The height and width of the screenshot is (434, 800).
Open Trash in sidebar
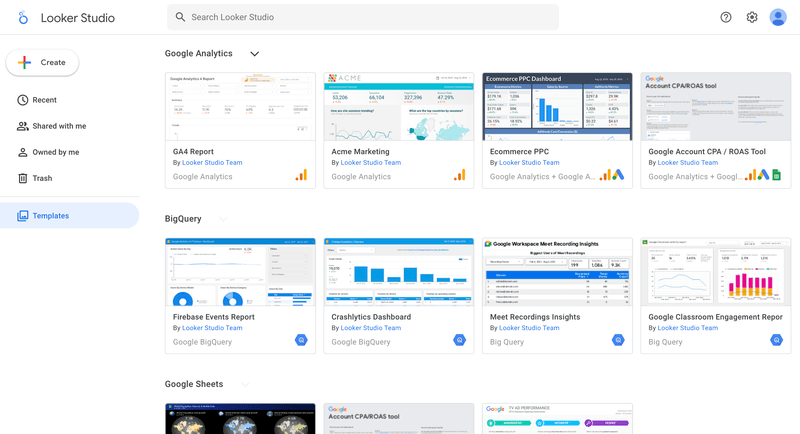[x=69, y=178]
